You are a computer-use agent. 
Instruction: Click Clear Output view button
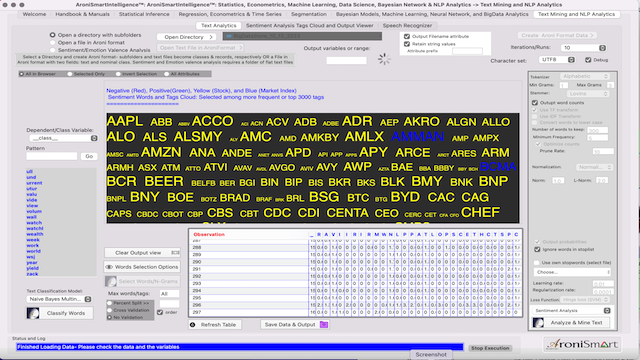click(142, 253)
